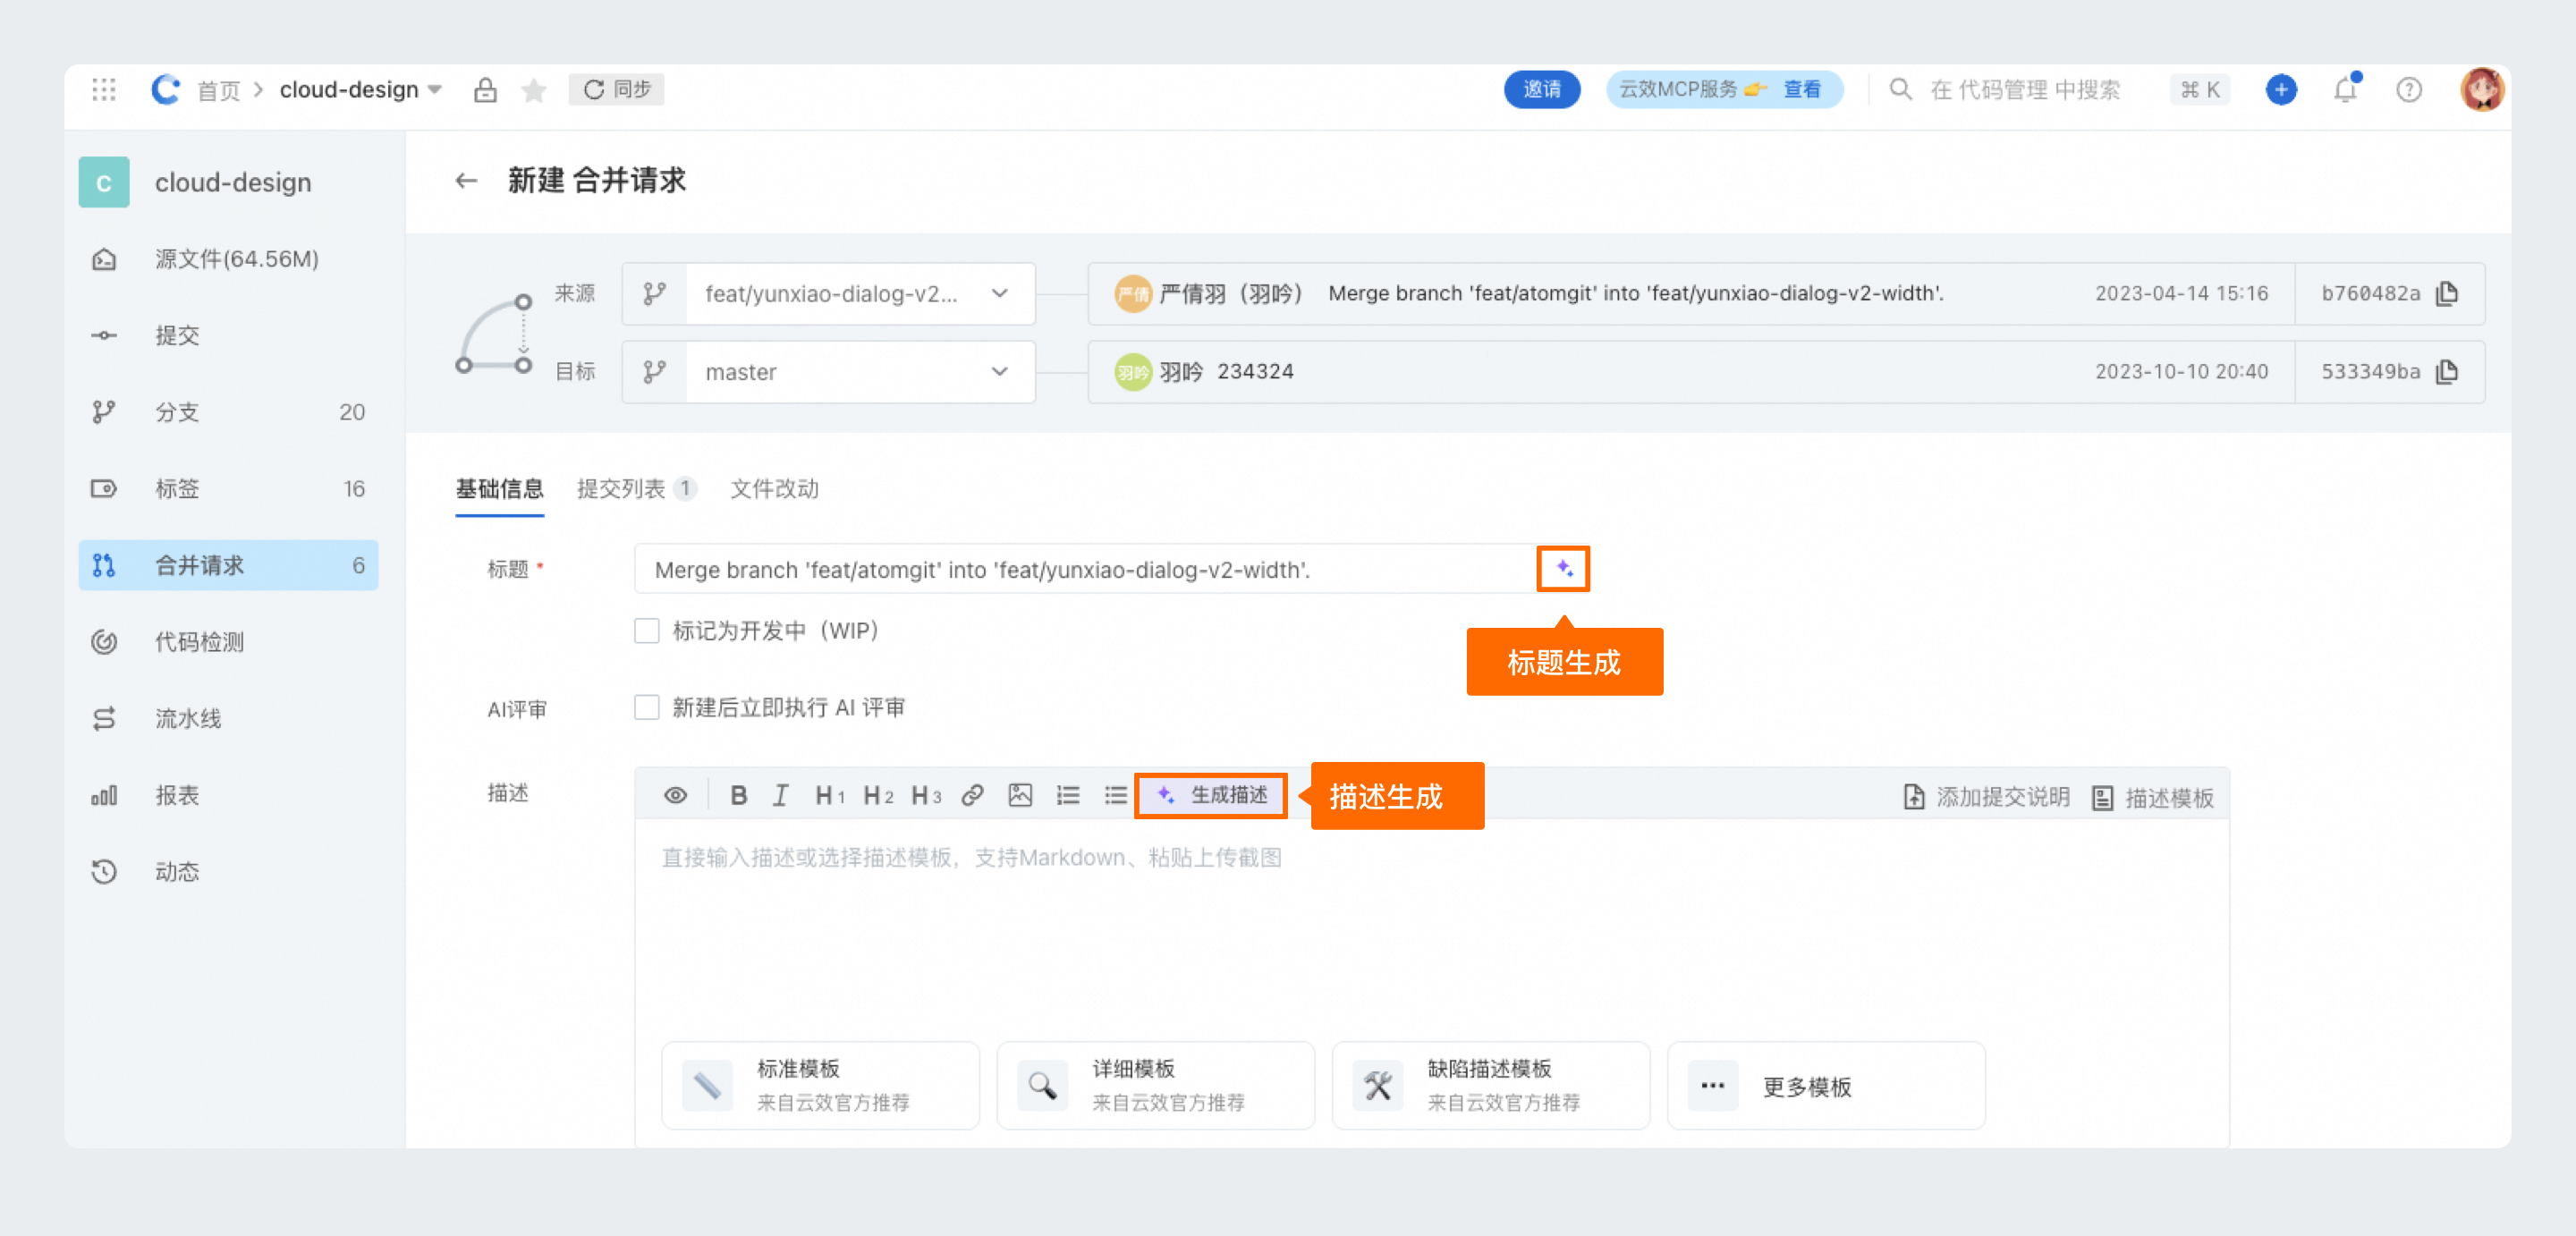Viewport: 2576px width, 1236px height.
Task: Check 标记为开发中 (WIP) checkbox
Action: click(x=647, y=631)
